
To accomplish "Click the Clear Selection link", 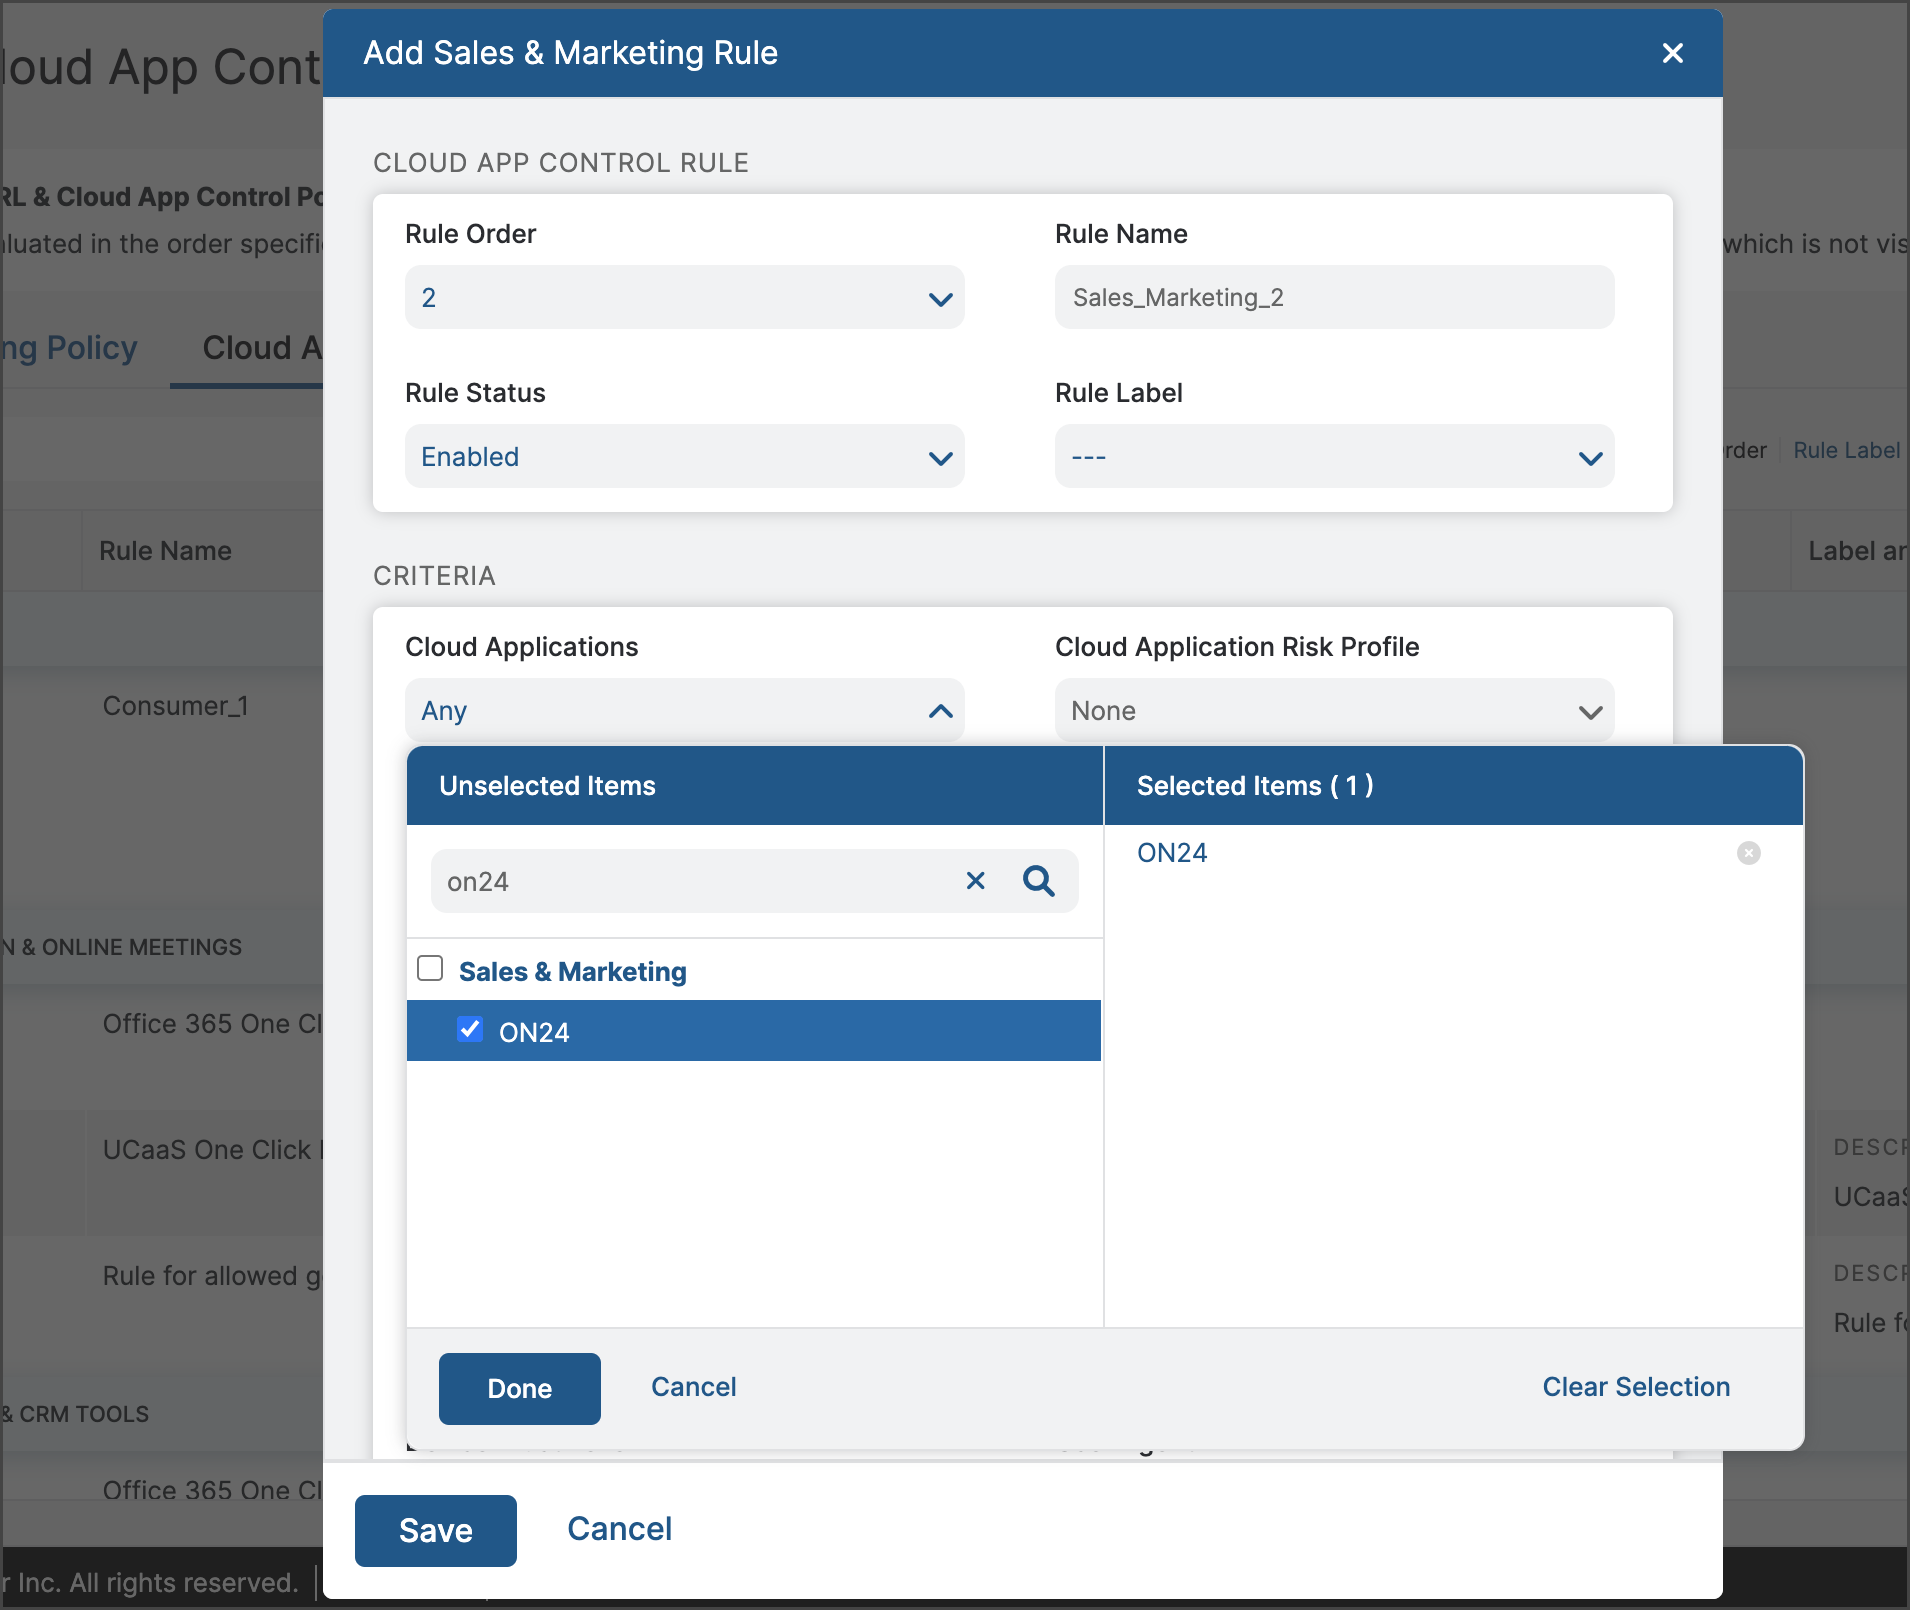I will tap(1635, 1387).
